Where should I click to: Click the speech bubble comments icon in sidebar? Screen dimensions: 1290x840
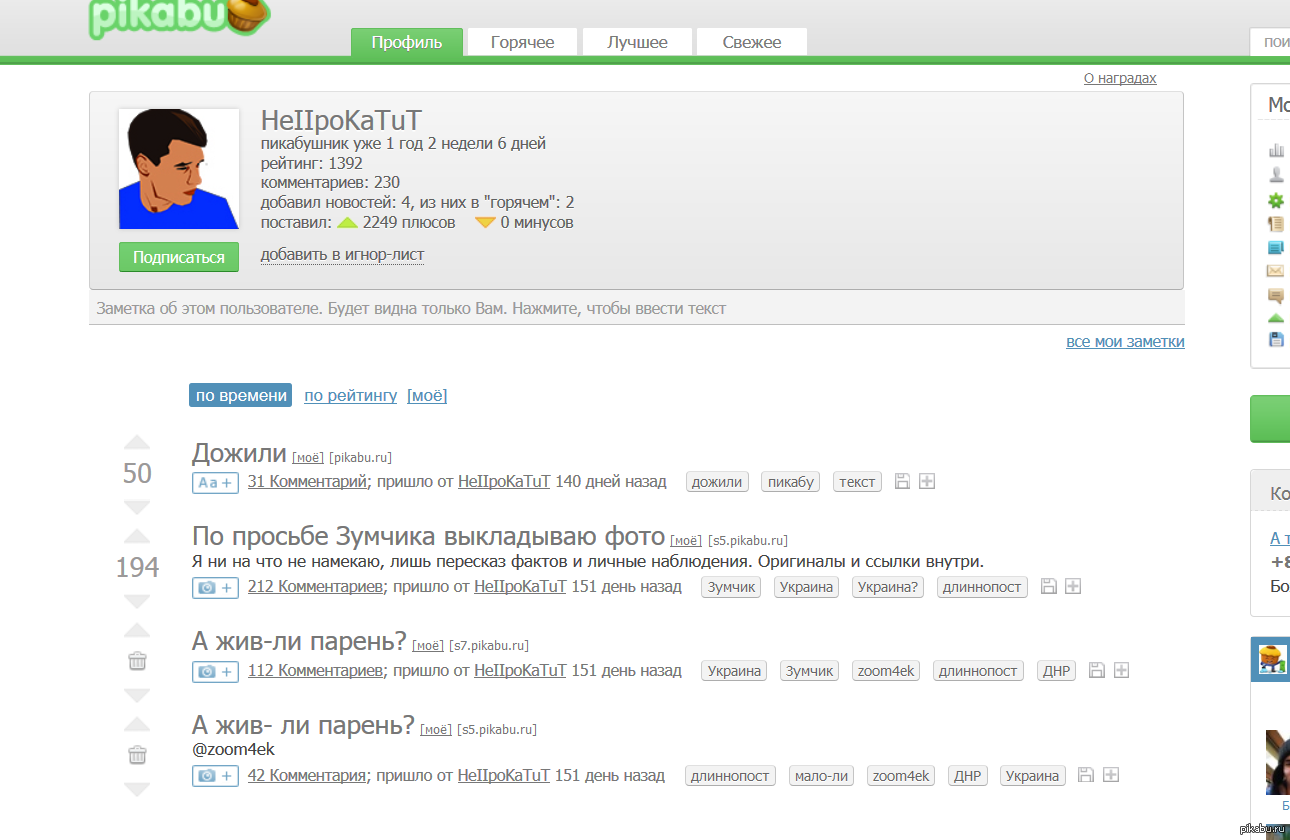(x=1276, y=295)
